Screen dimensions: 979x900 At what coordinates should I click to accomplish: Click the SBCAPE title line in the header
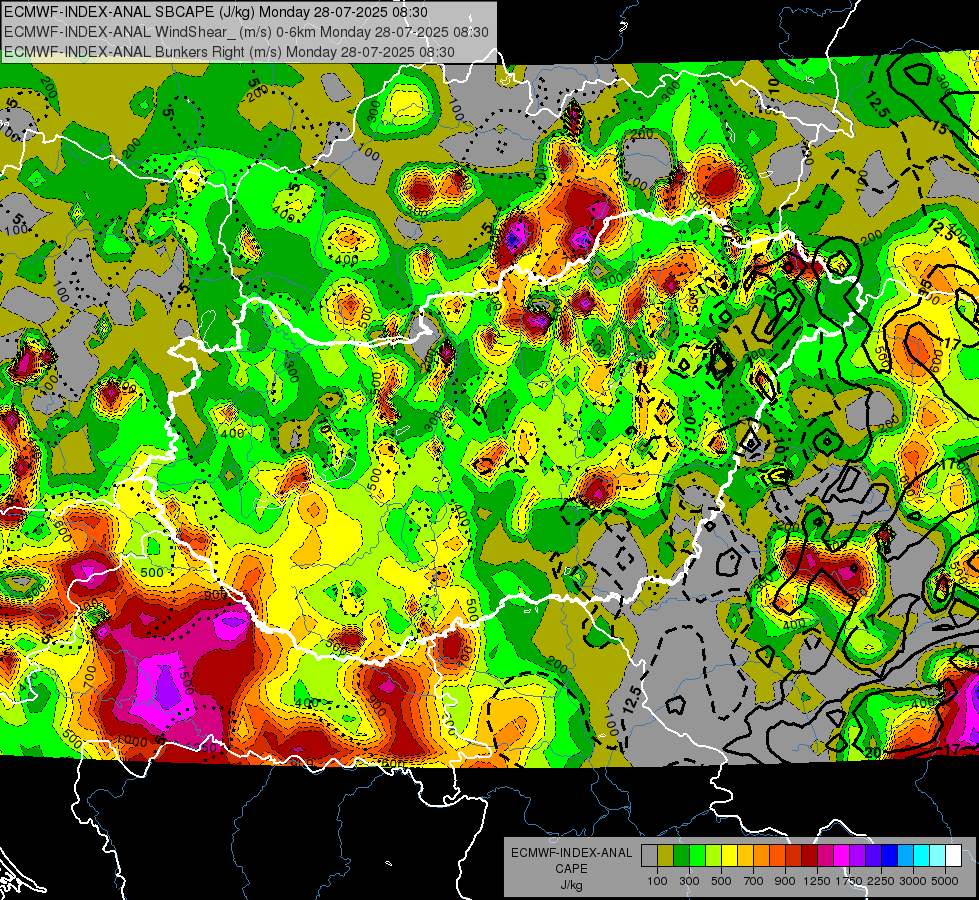click(x=216, y=12)
